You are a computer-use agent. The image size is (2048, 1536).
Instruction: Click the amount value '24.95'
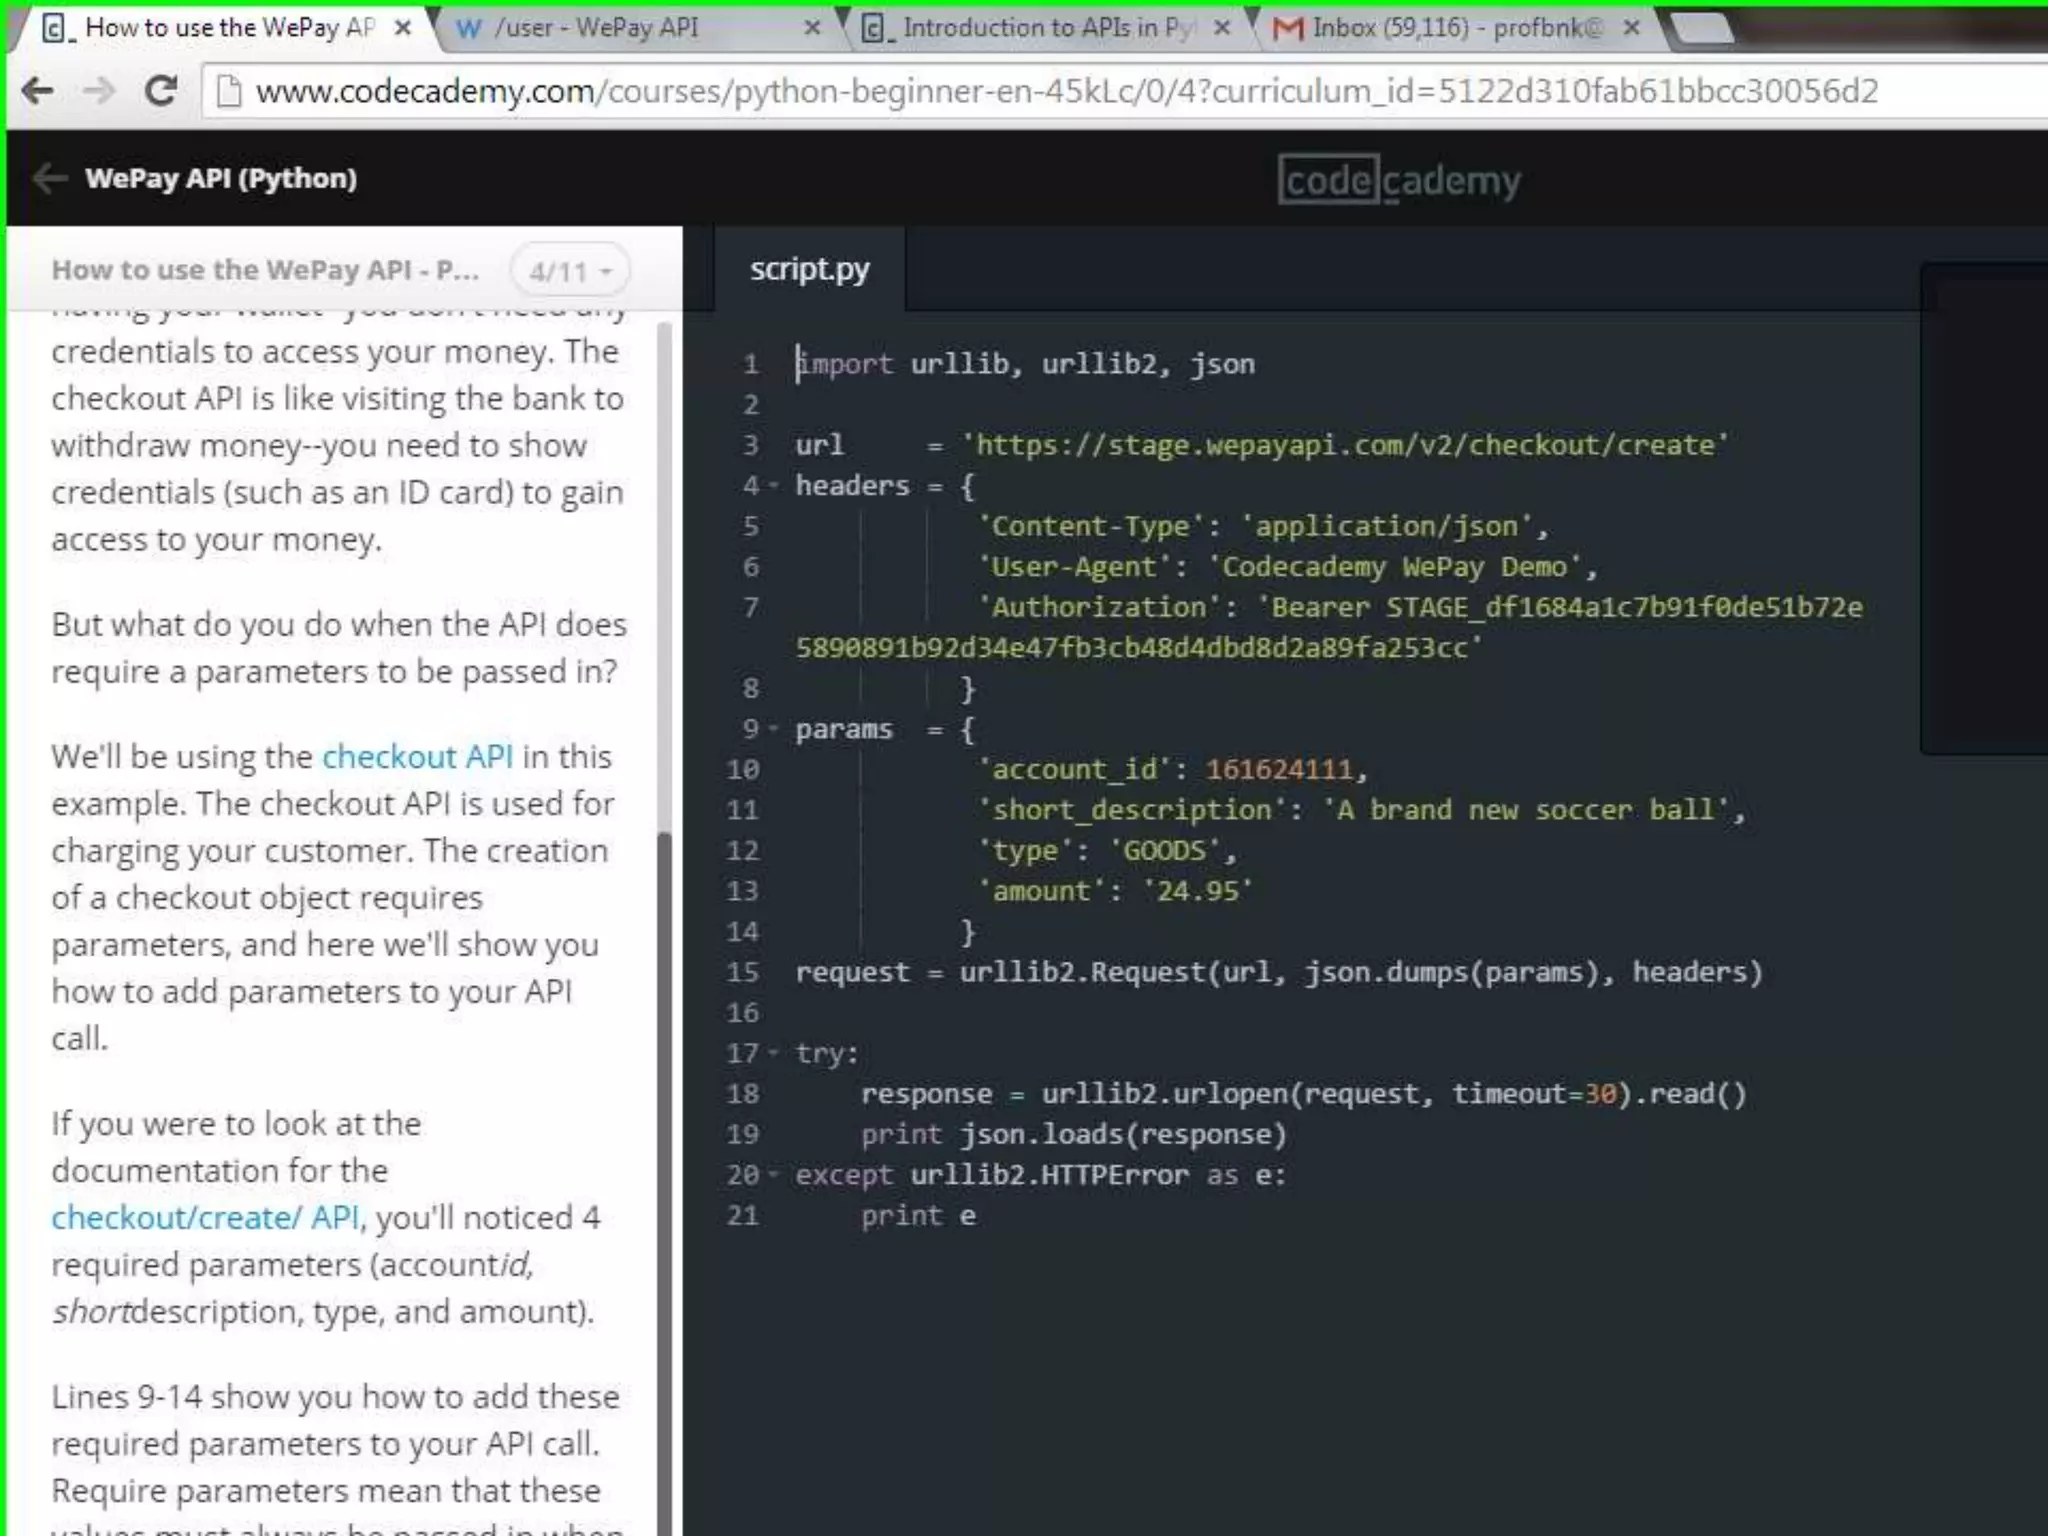click(x=1197, y=891)
